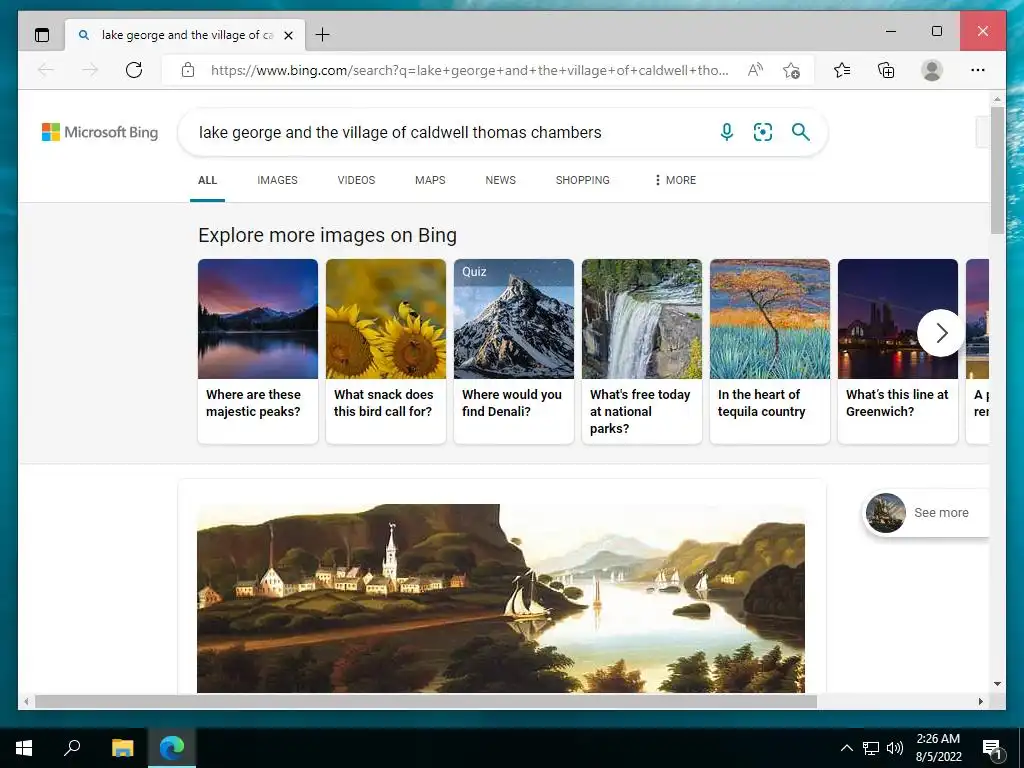Open the tab actions menu icon
The image size is (1024, 768).
(42, 35)
